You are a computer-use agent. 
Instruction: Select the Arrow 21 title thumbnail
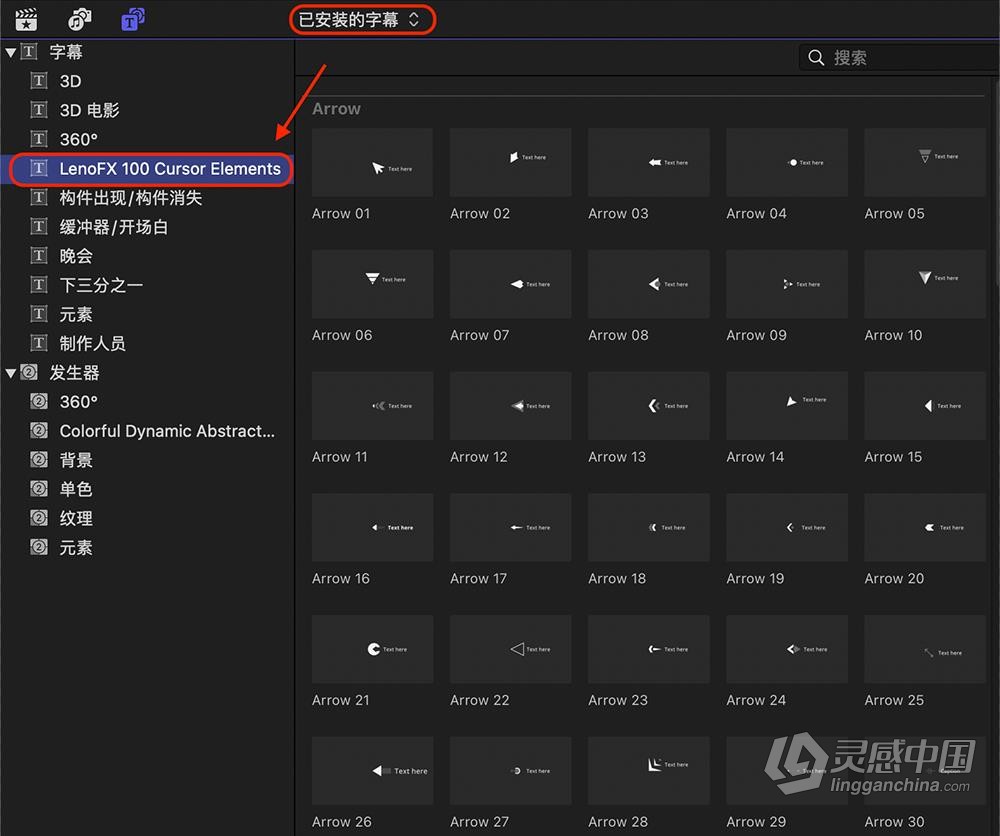(x=372, y=650)
